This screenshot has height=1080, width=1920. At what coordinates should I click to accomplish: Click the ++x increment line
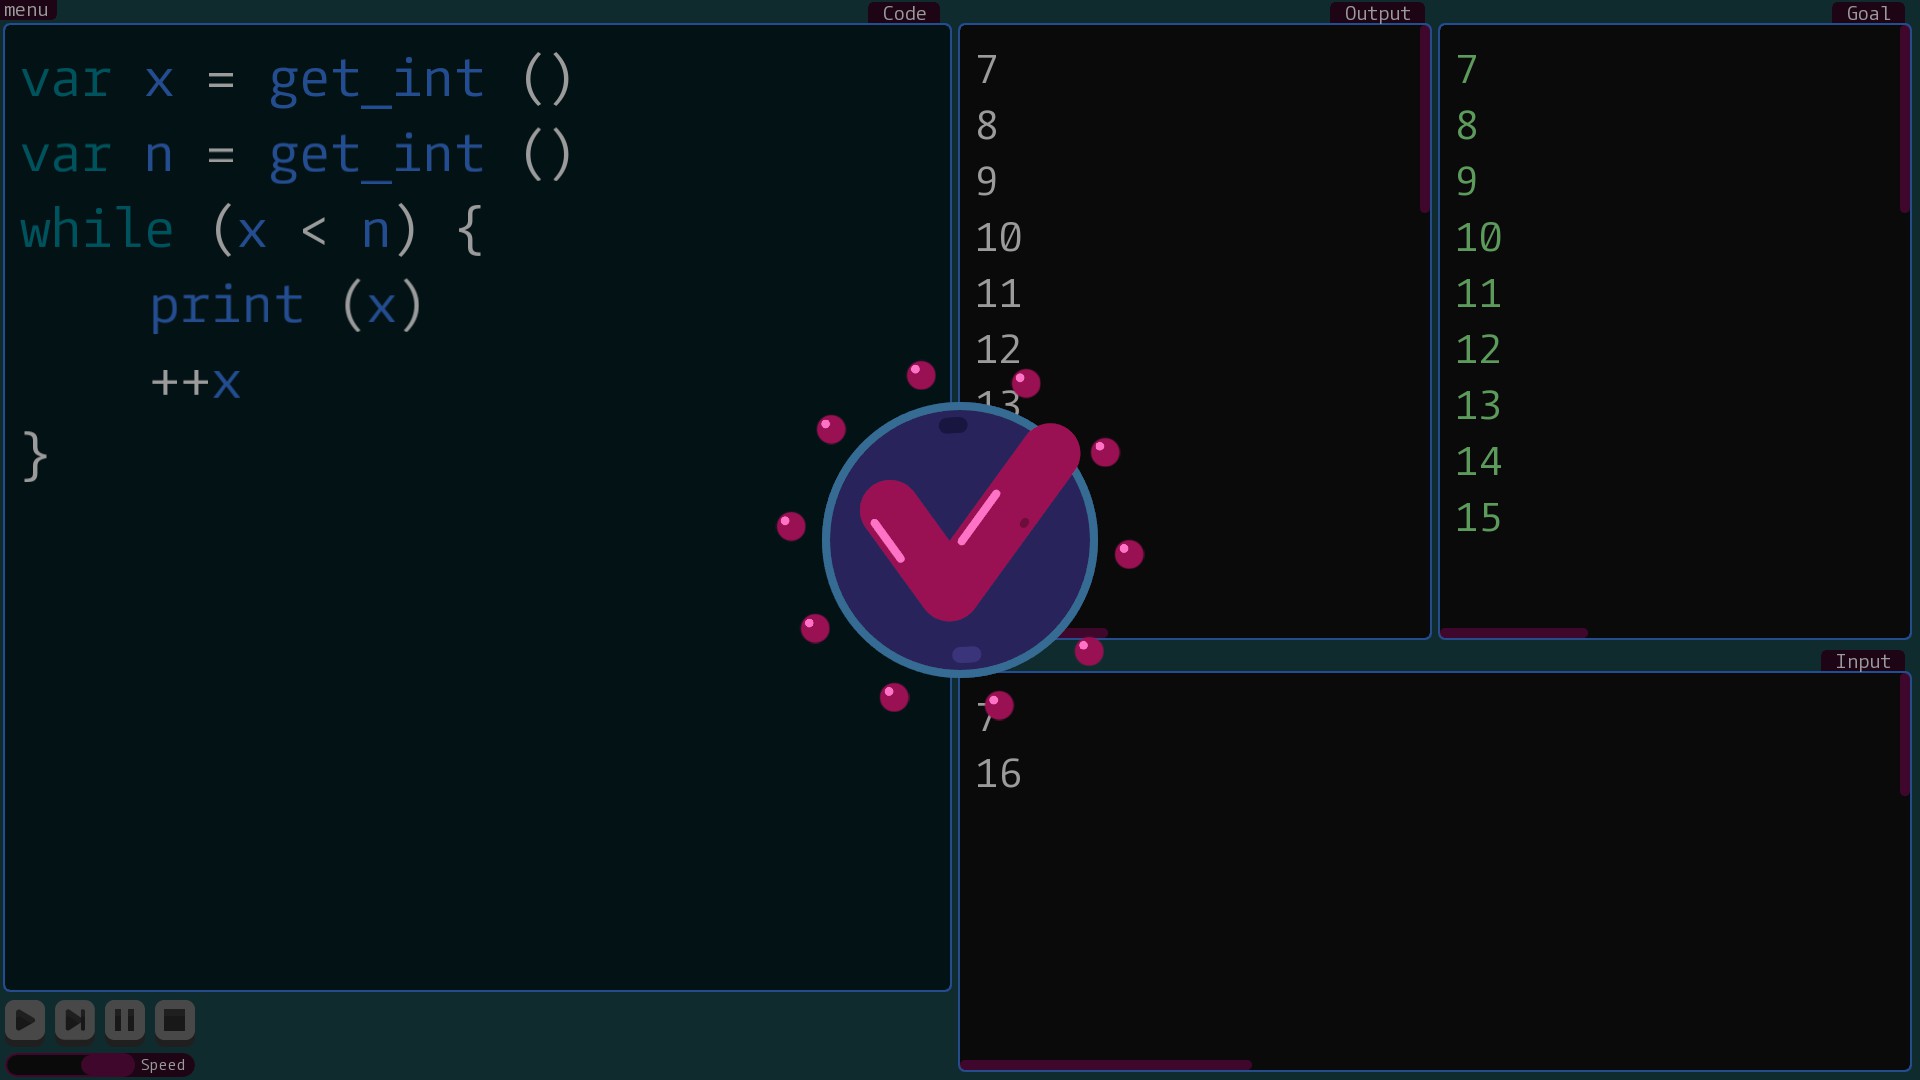[196, 381]
